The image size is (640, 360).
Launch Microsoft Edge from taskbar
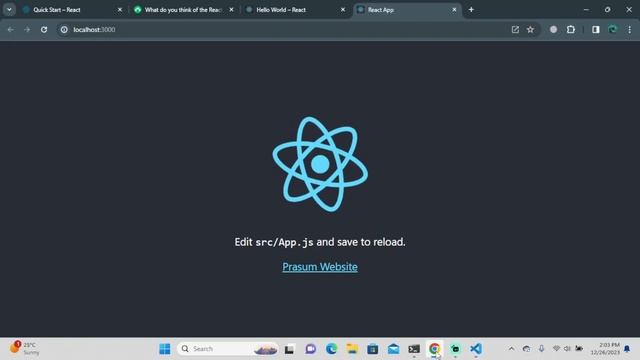click(x=331, y=349)
